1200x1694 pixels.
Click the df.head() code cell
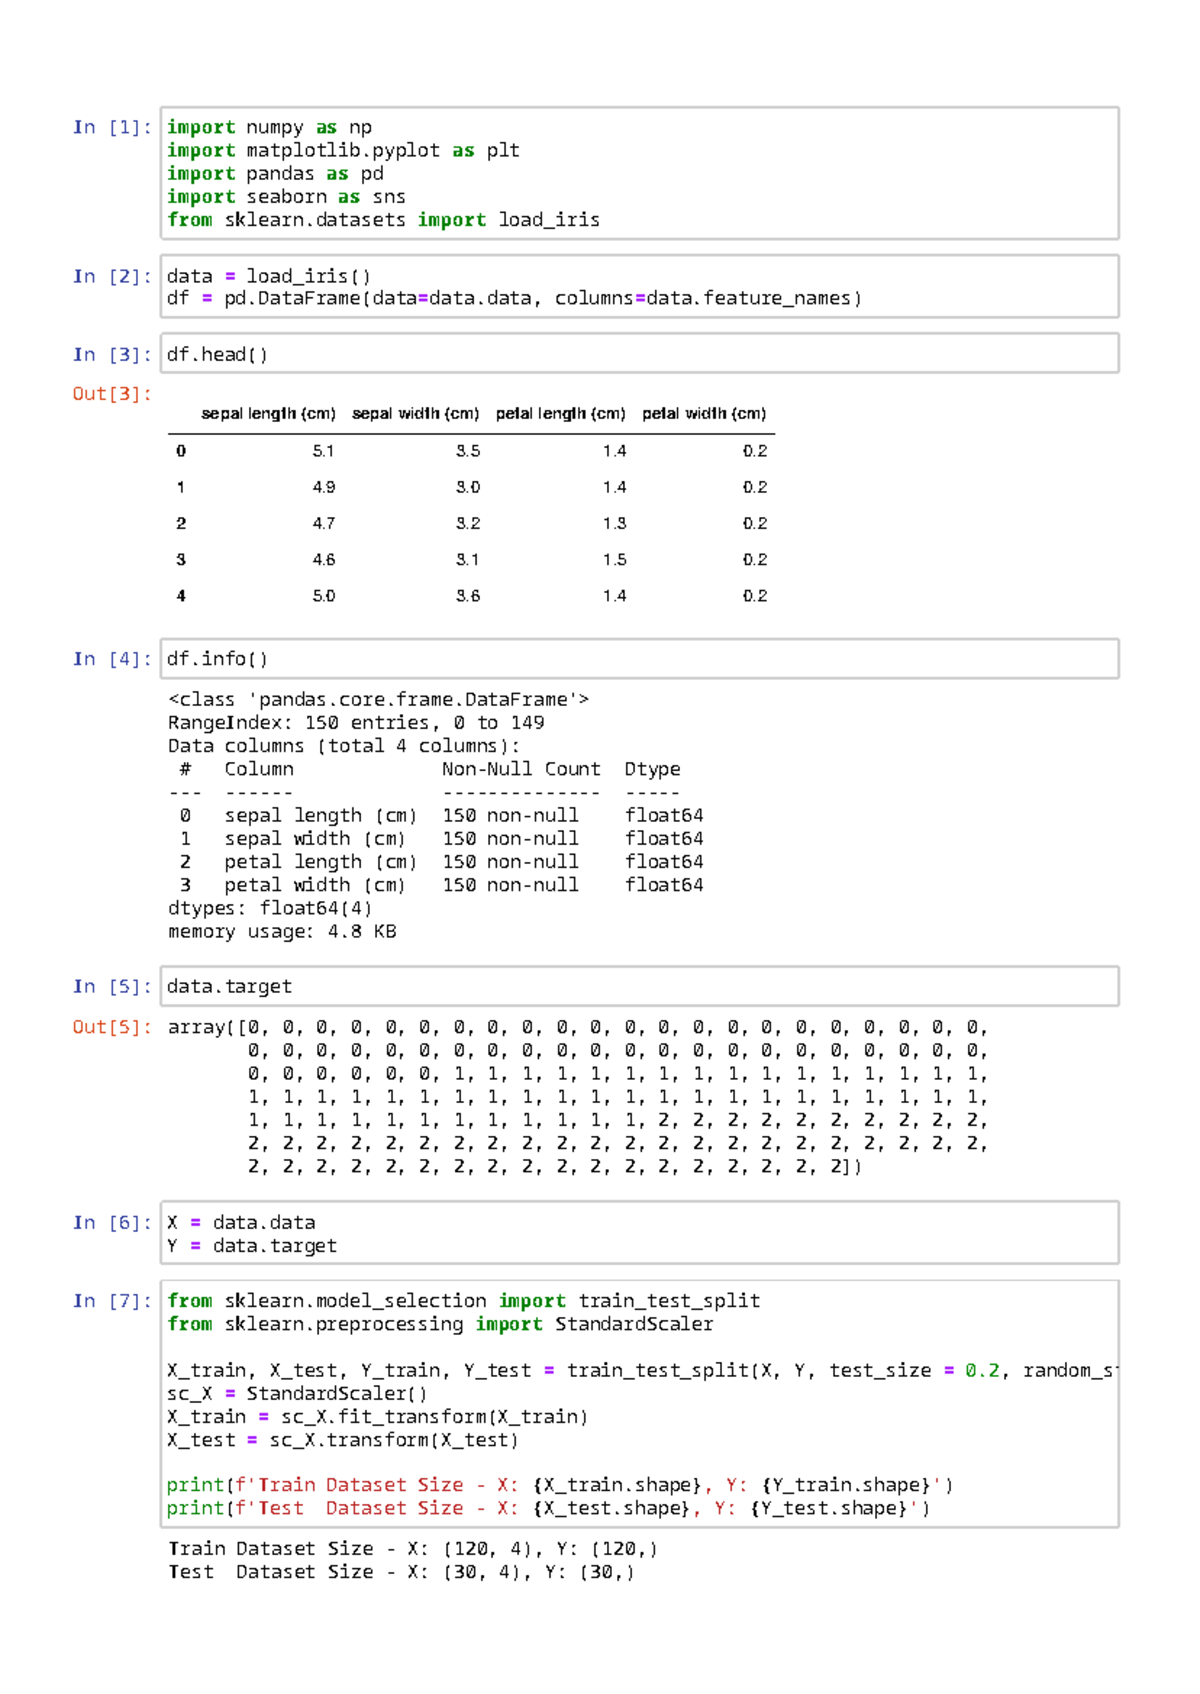638,354
